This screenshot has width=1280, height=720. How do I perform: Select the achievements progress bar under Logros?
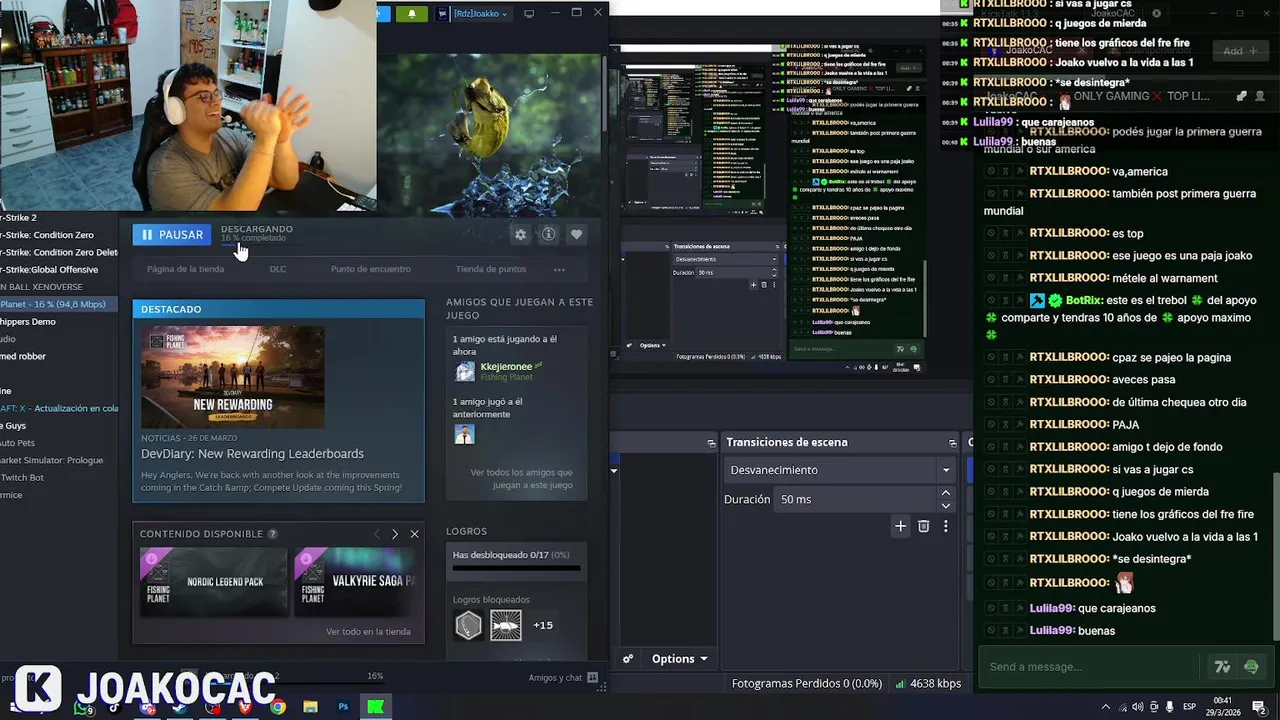(516, 568)
